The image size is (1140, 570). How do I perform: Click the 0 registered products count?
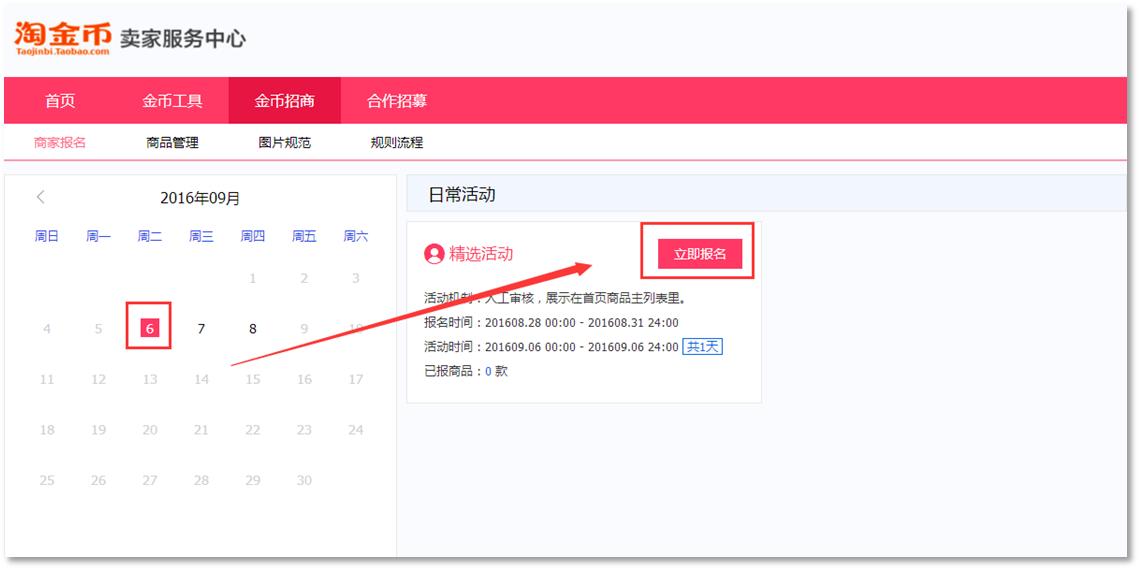pyautogui.click(x=489, y=371)
